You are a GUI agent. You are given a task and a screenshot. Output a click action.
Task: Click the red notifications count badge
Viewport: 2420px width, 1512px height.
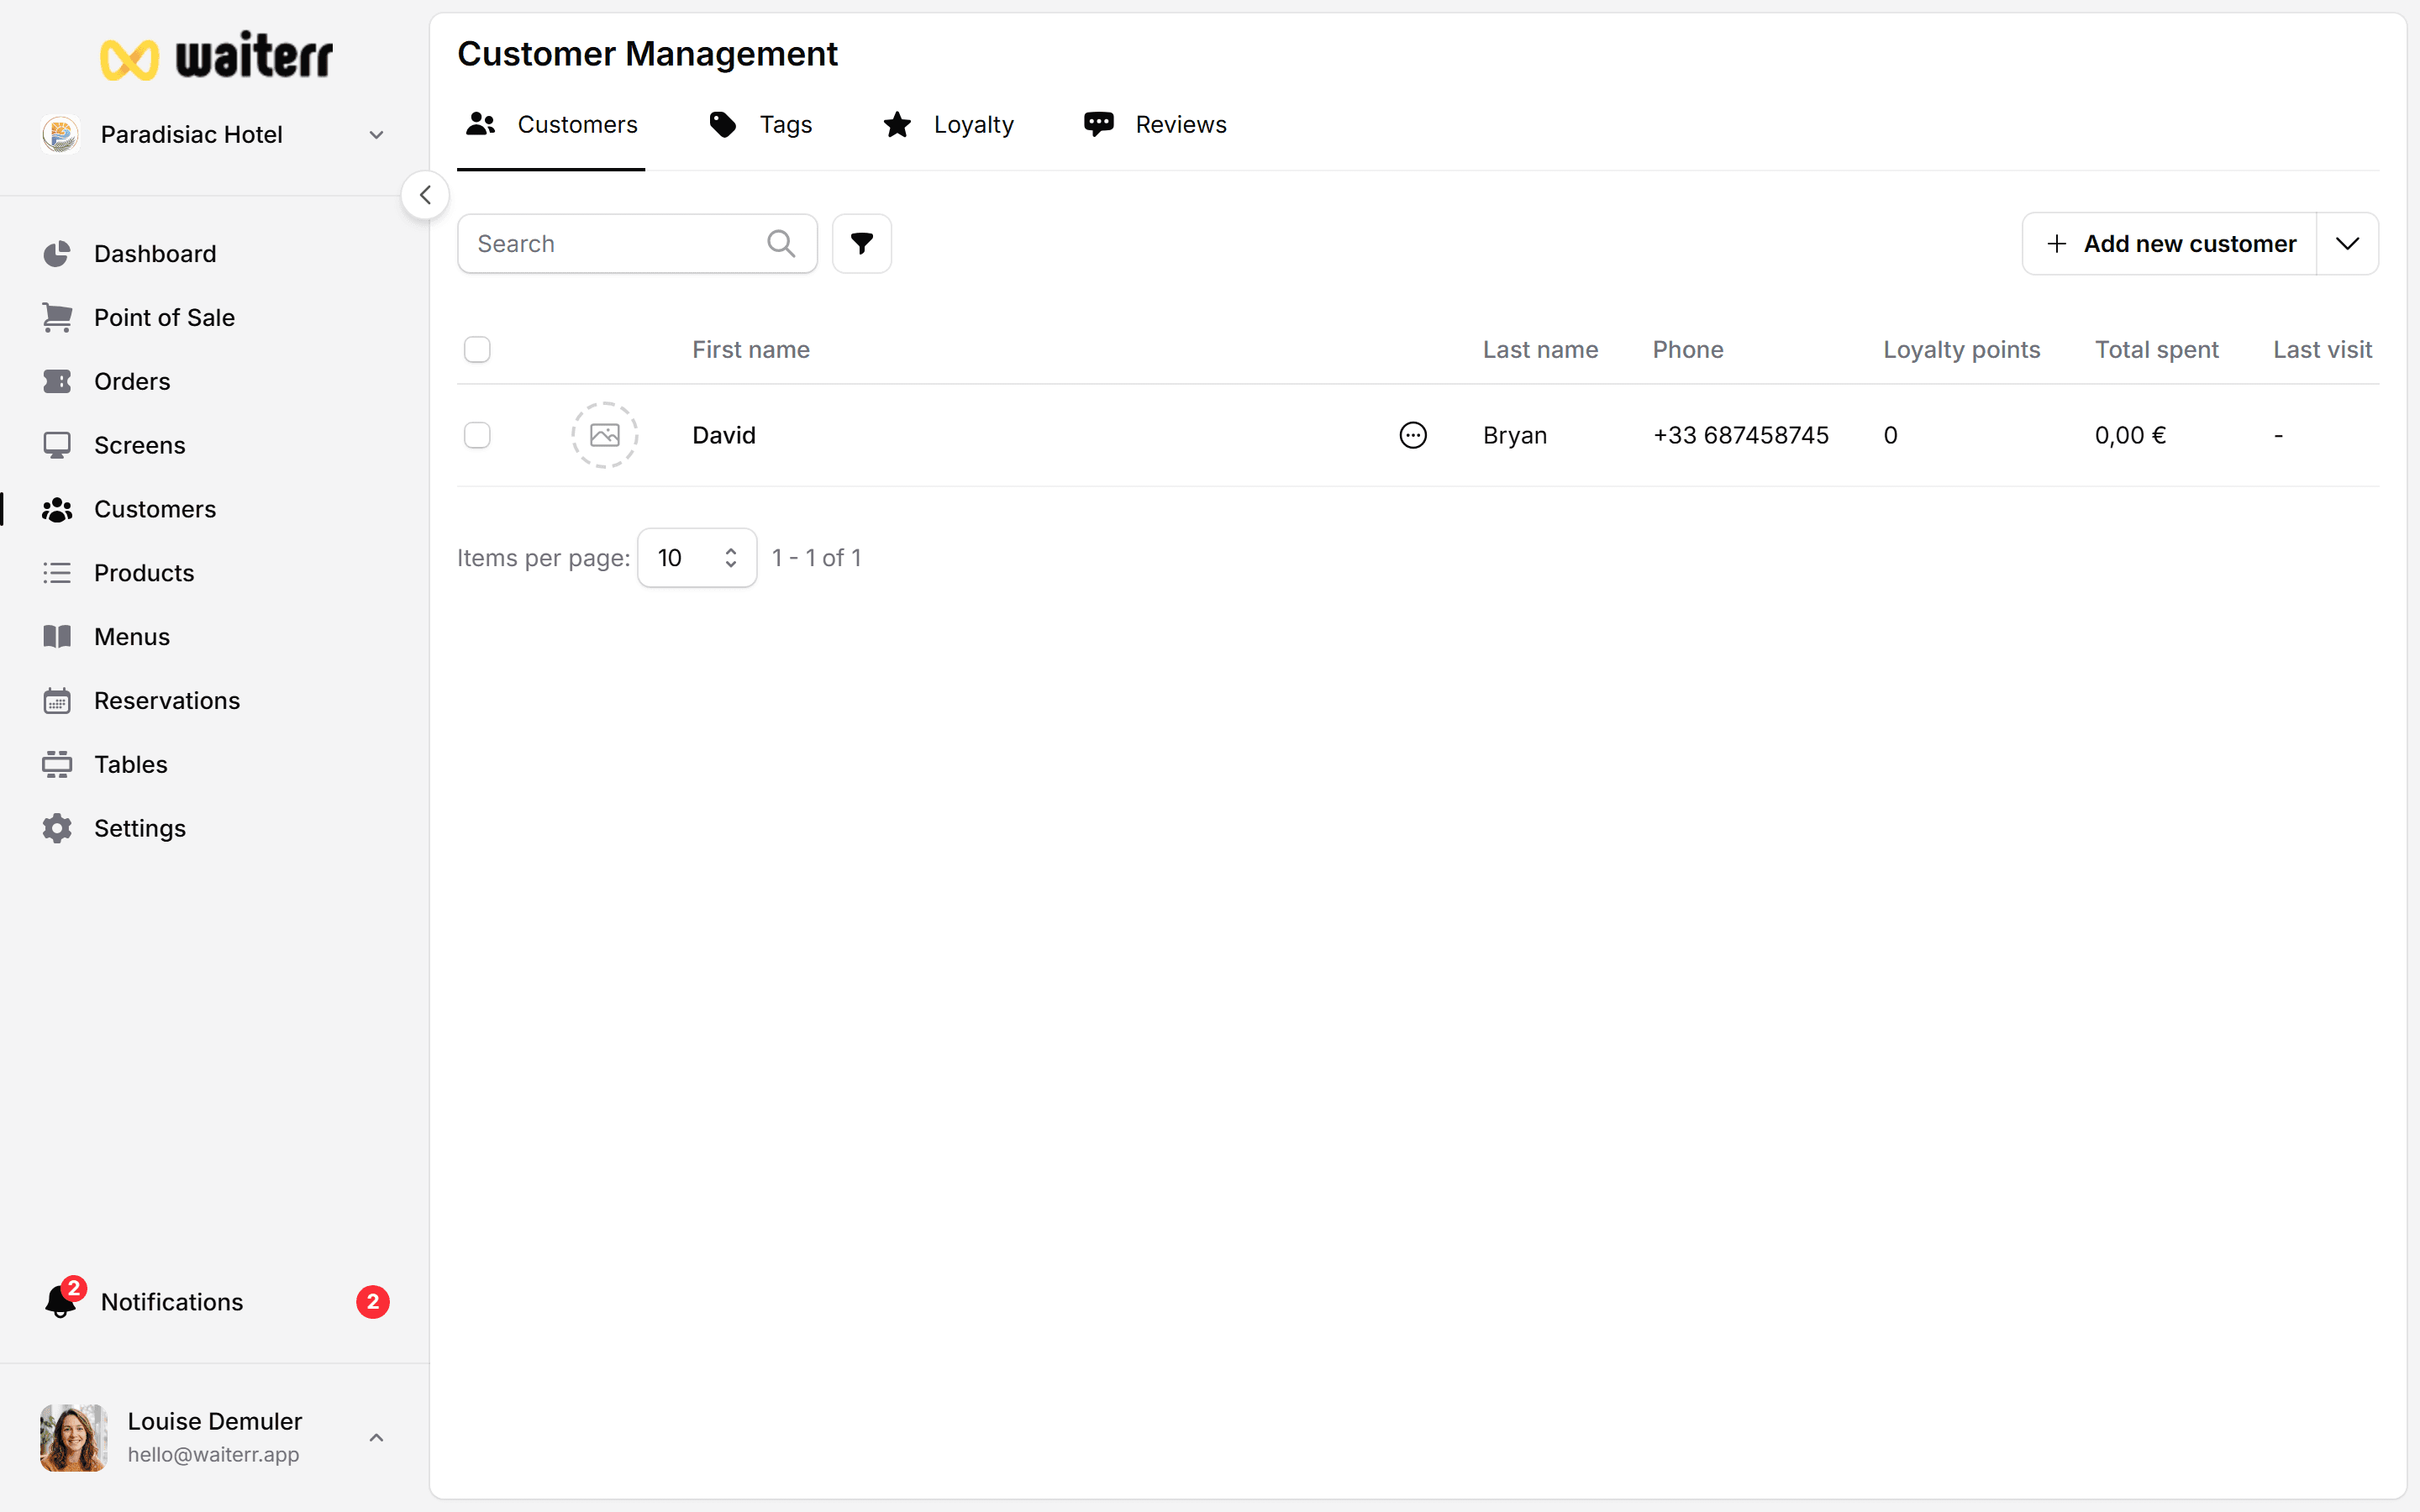[373, 1302]
